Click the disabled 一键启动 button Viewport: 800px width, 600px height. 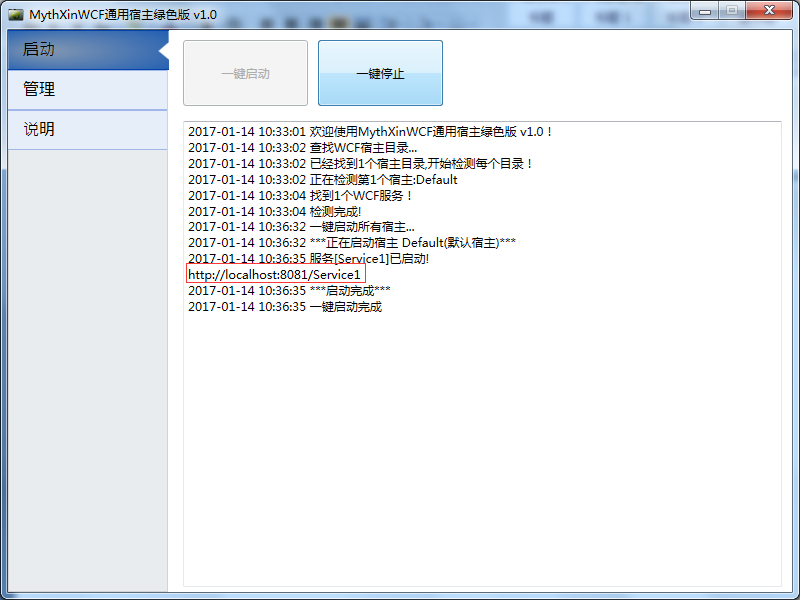245,73
